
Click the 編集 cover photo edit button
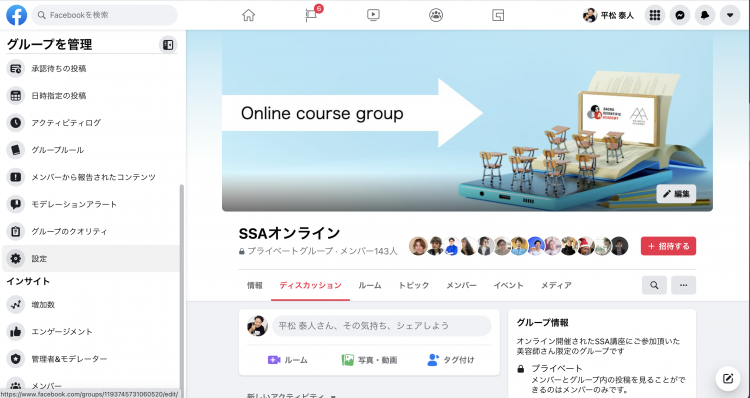(676, 194)
